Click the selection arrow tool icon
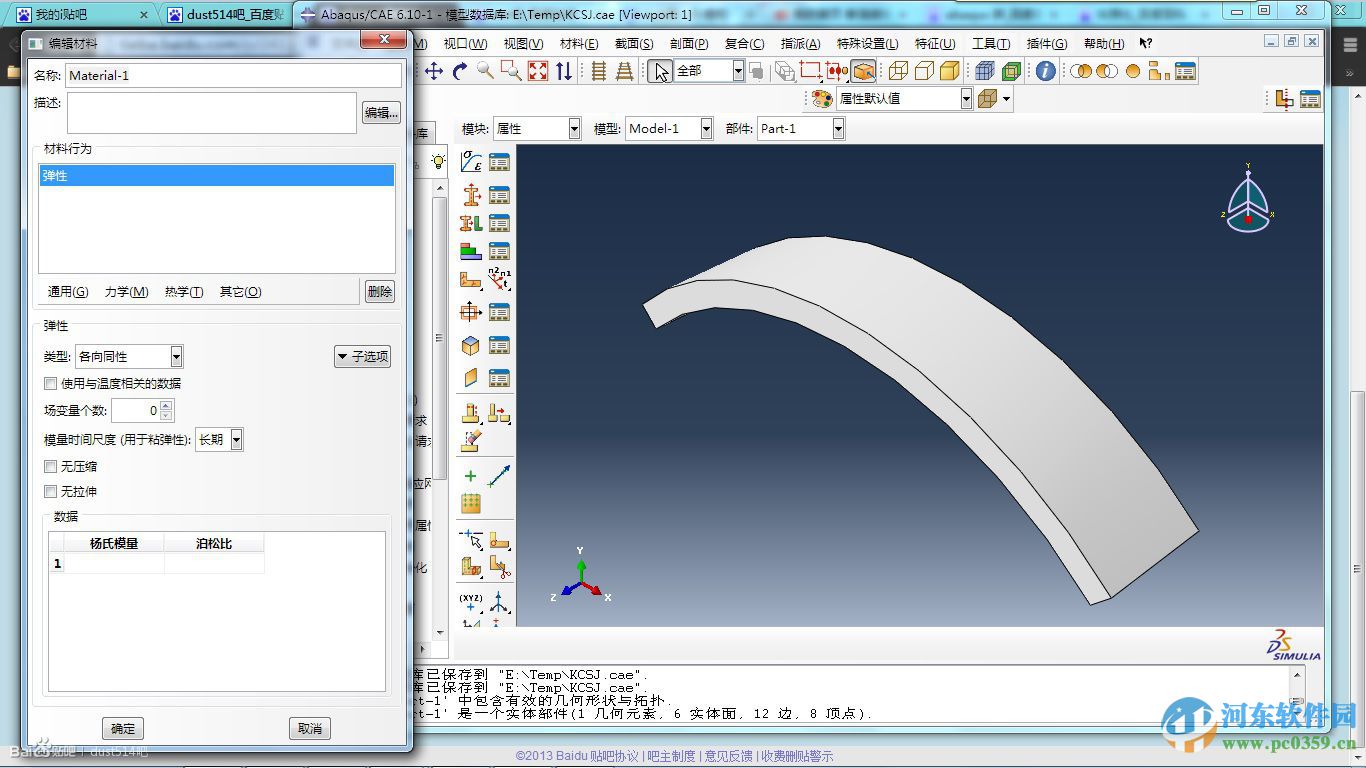Viewport: 1366px width, 768px height. click(659, 71)
